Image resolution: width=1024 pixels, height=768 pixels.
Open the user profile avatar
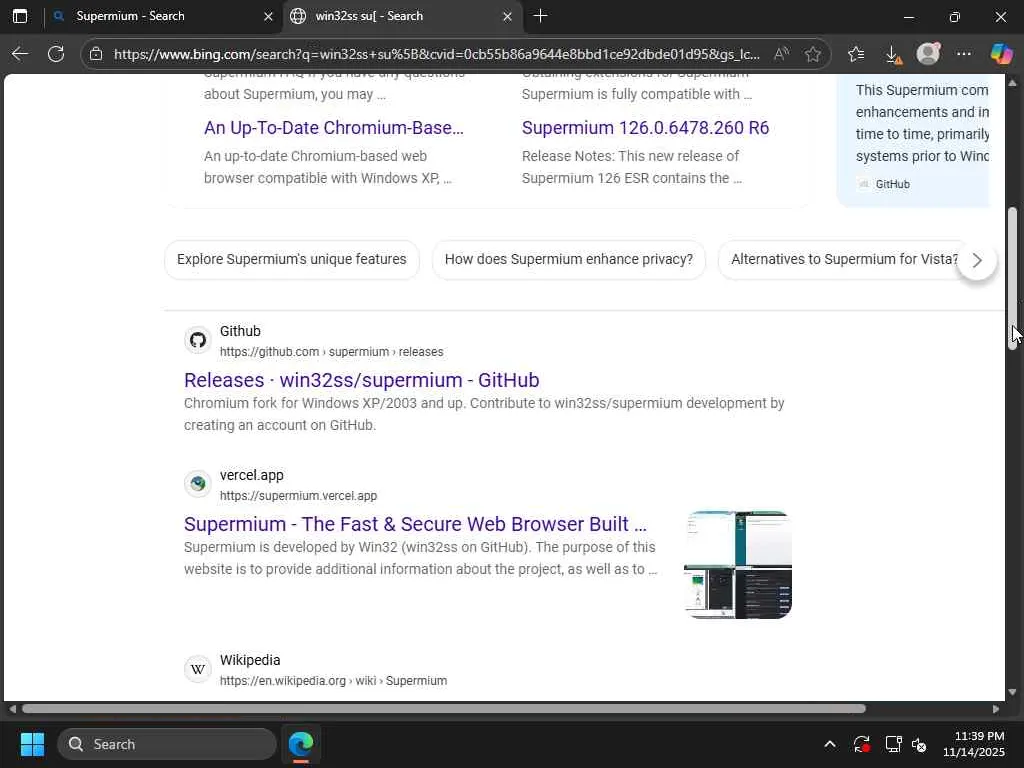click(928, 54)
